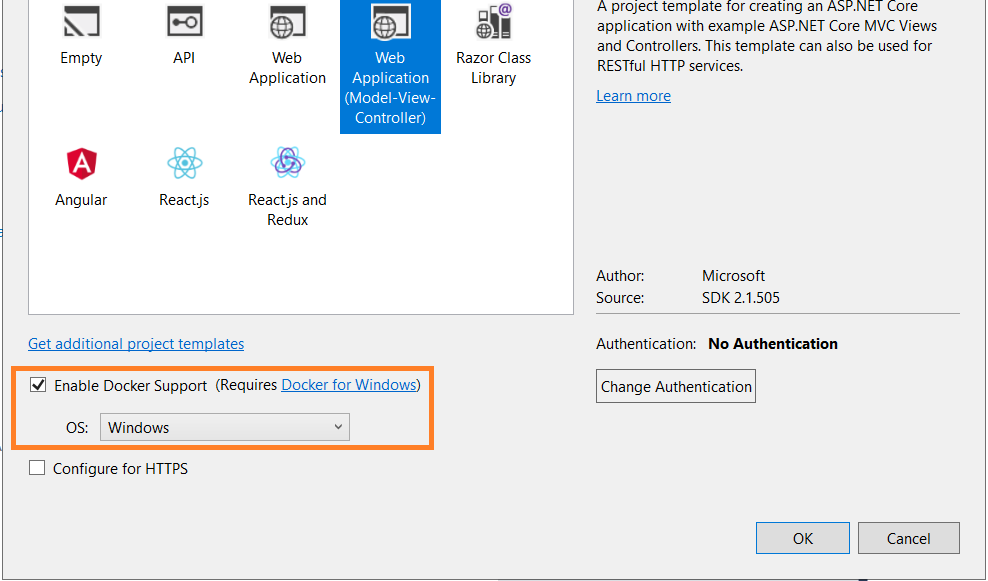The width and height of the screenshot is (988, 581).
Task: Pick the Web Application template icon
Action: coord(287,21)
